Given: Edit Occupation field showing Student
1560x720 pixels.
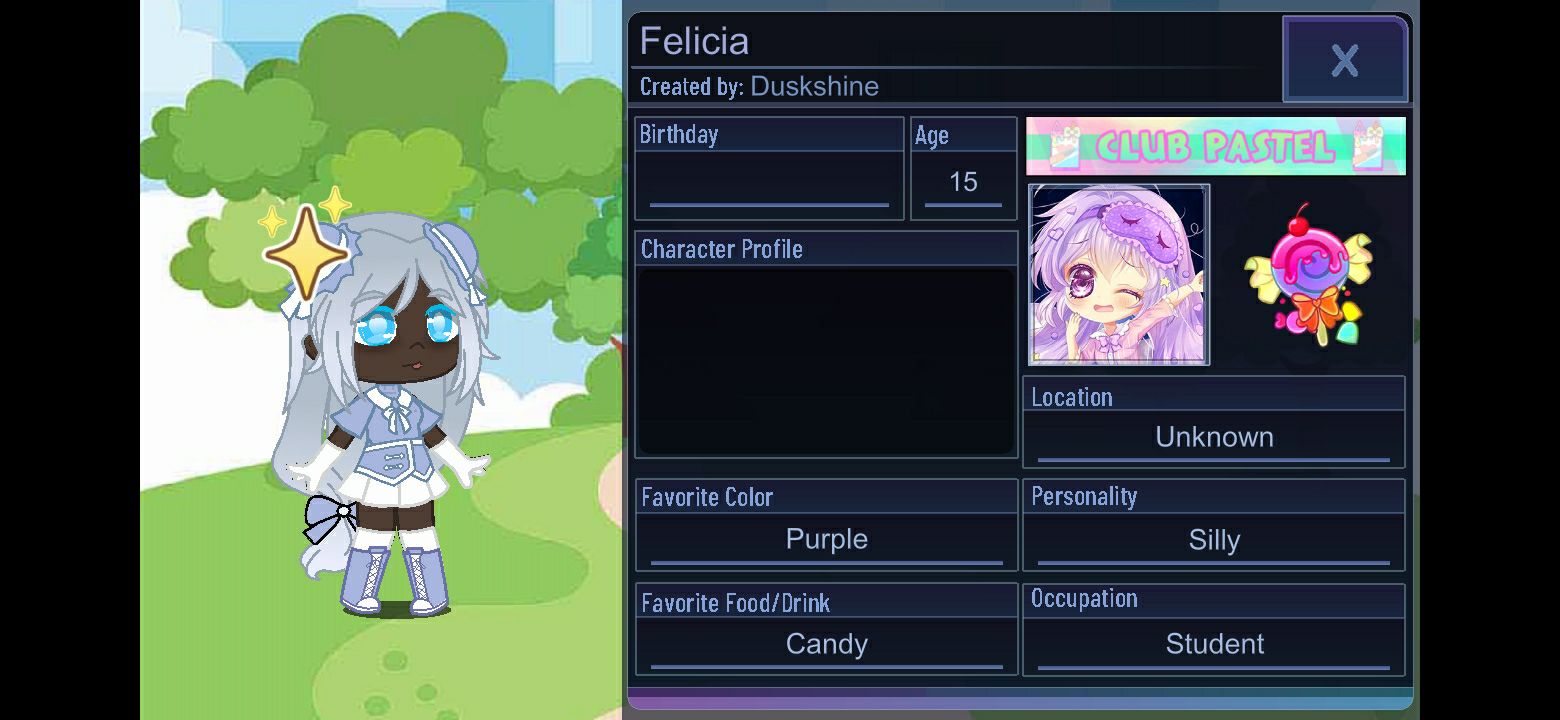Looking at the screenshot, I should tap(1214, 644).
